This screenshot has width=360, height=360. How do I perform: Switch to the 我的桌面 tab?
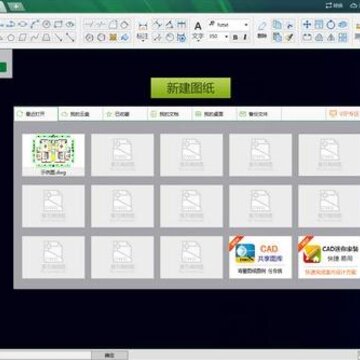click(214, 114)
